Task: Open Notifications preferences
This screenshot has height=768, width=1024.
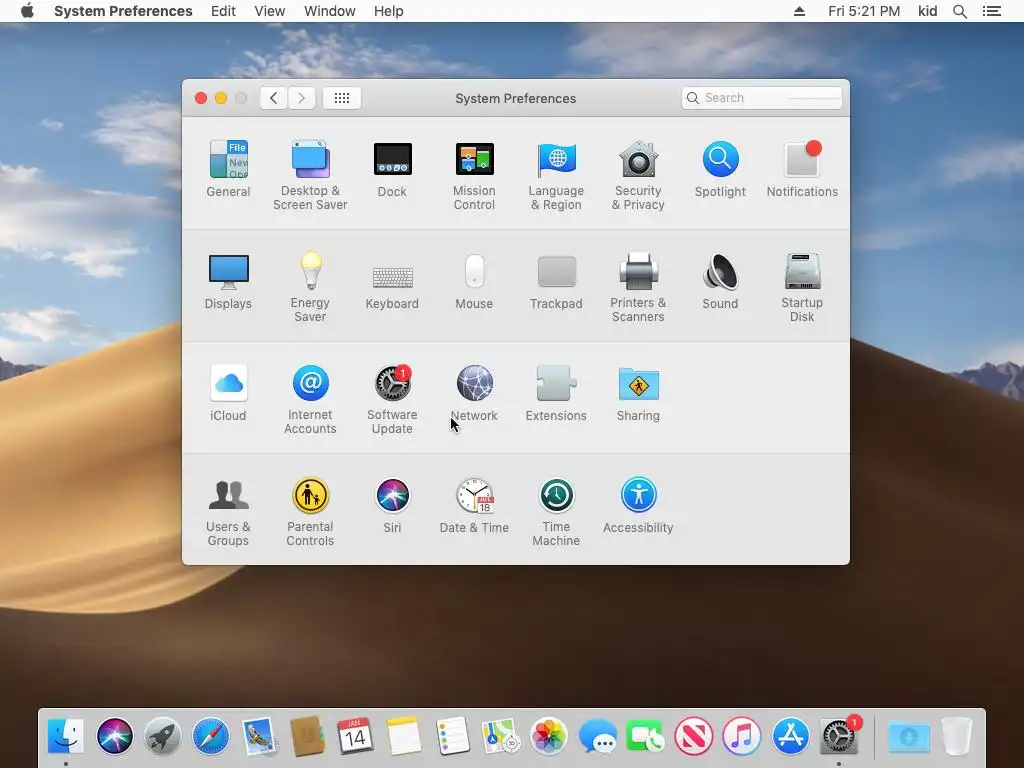Action: click(x=802, y=168)
